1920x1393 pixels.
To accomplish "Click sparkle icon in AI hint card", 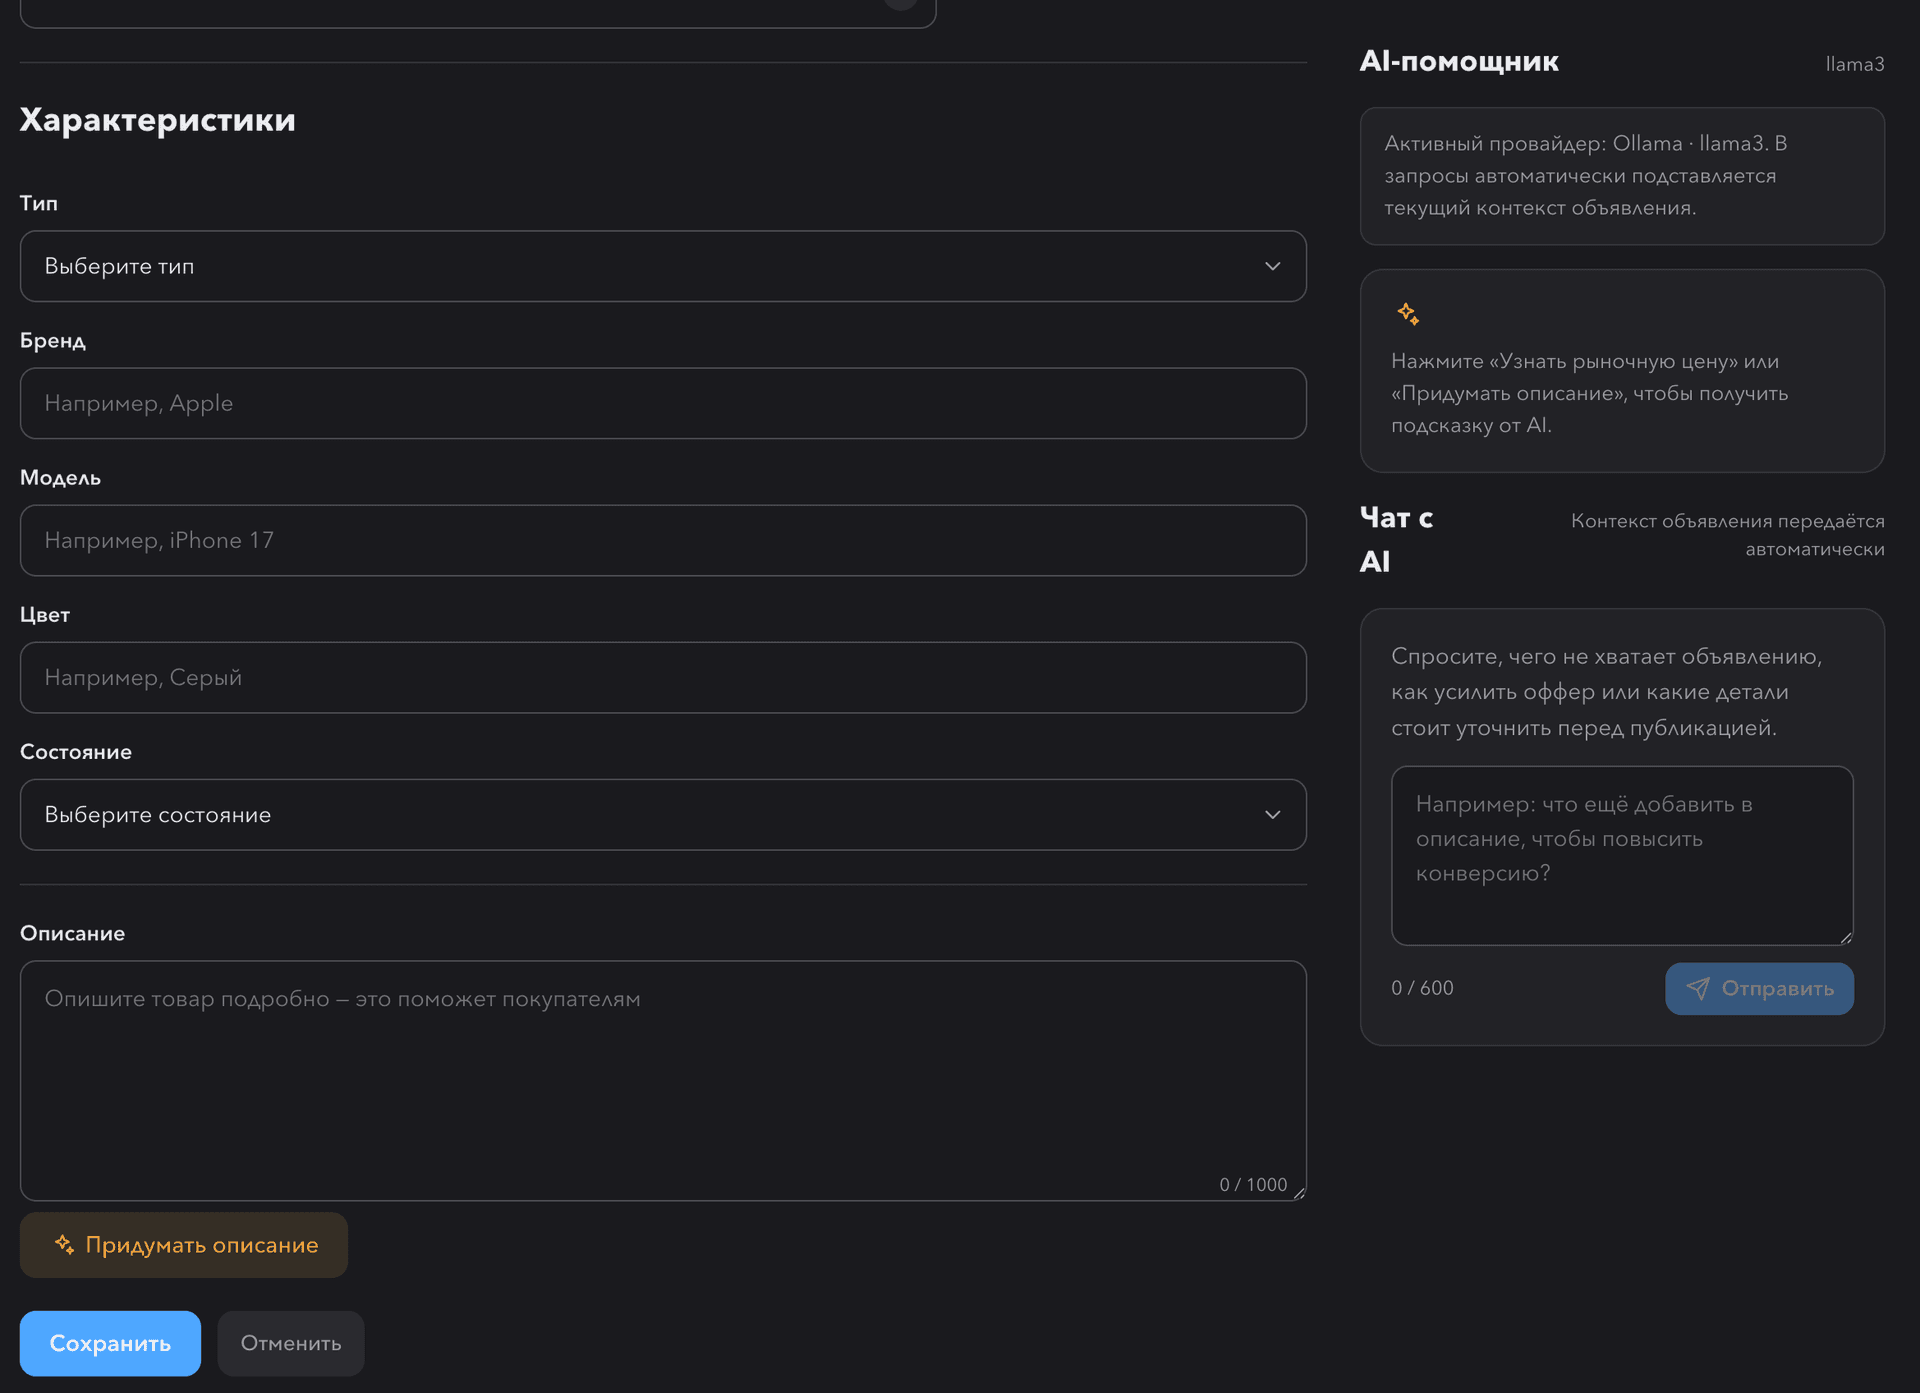I will (x=1408, y=314).
